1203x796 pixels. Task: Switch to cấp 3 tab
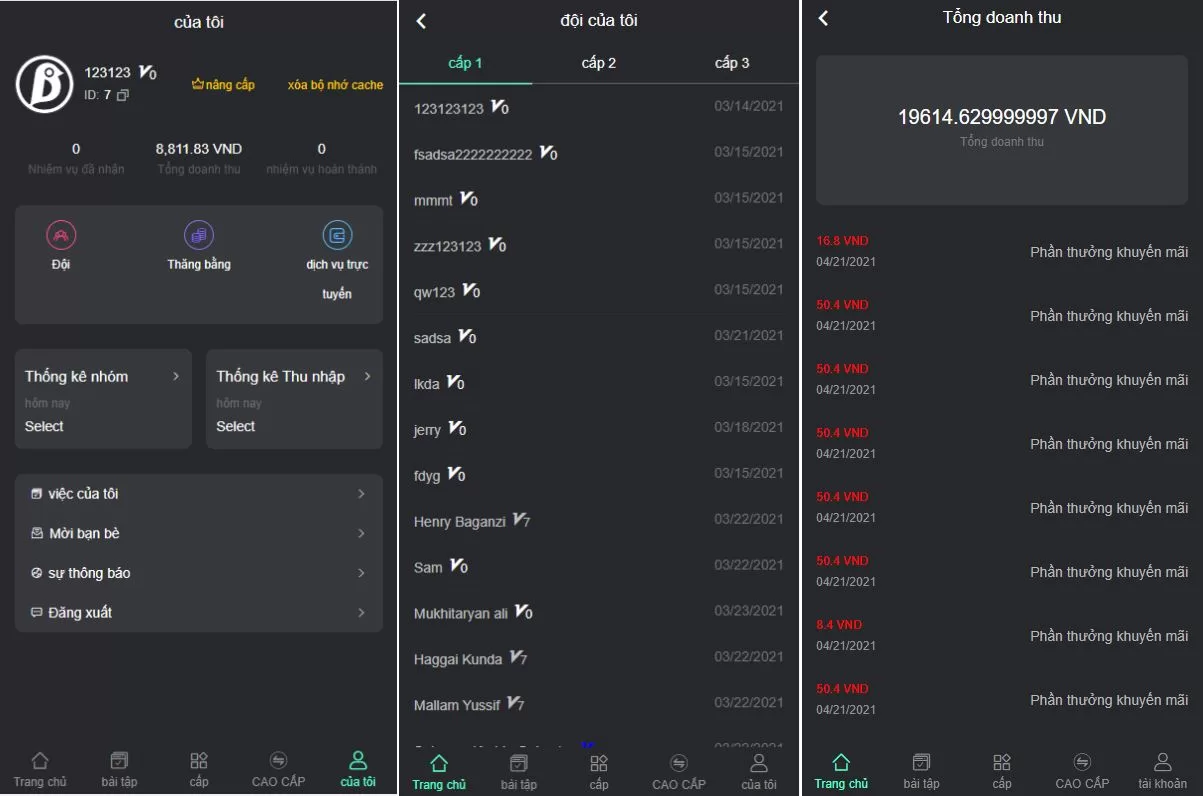coord(732,63)
